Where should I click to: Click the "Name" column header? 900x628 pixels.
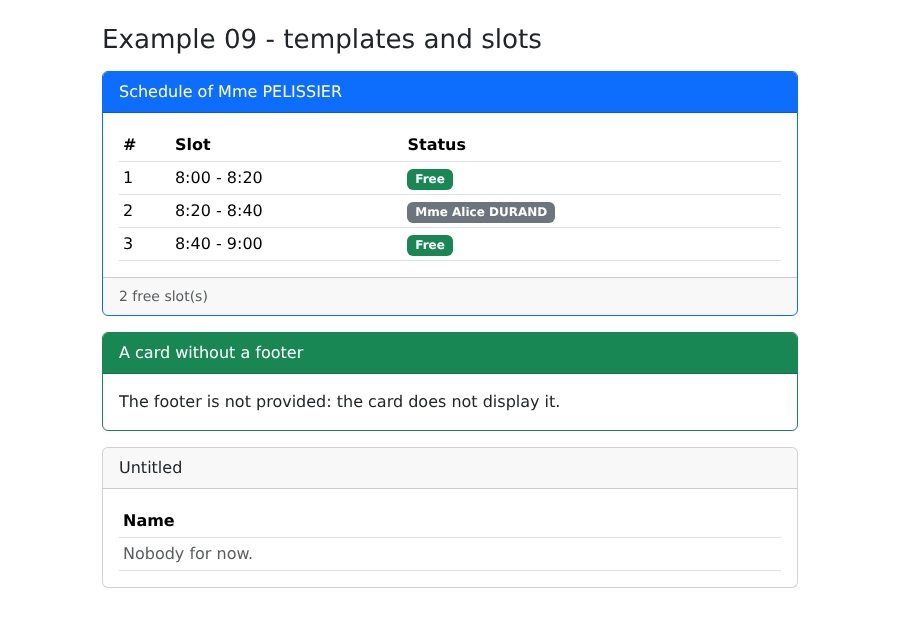(x=149, y=521)
